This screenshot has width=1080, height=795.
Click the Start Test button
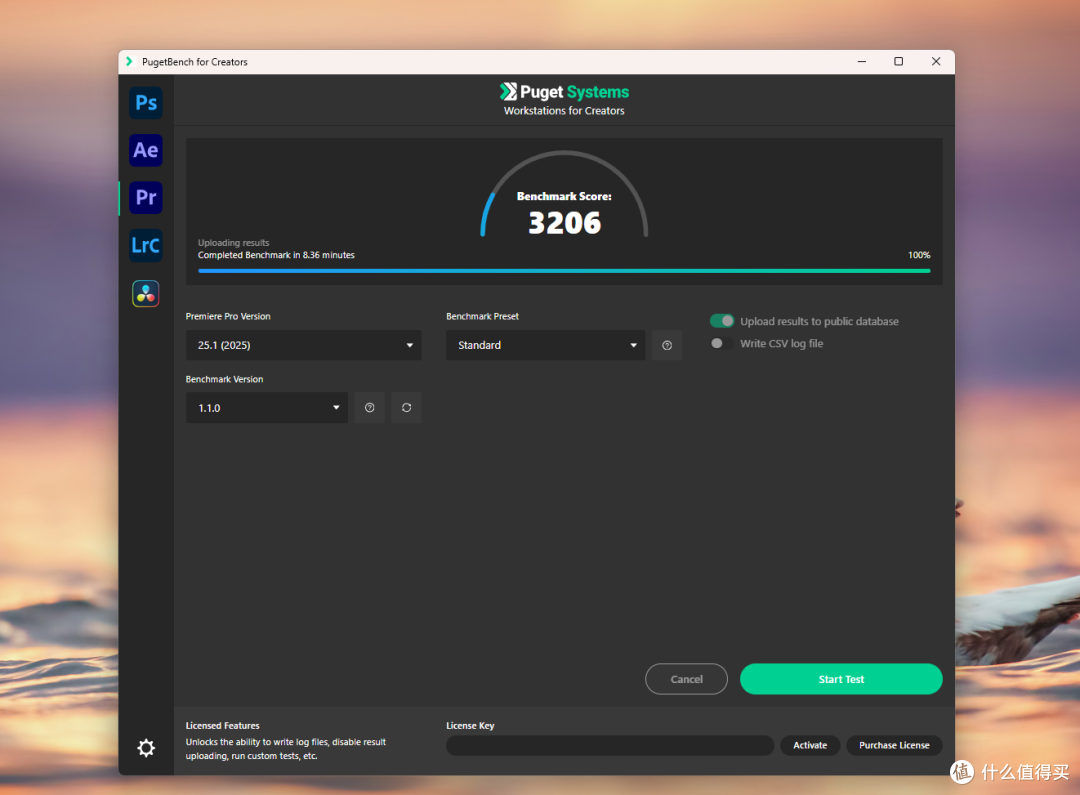tap(841, 679)
